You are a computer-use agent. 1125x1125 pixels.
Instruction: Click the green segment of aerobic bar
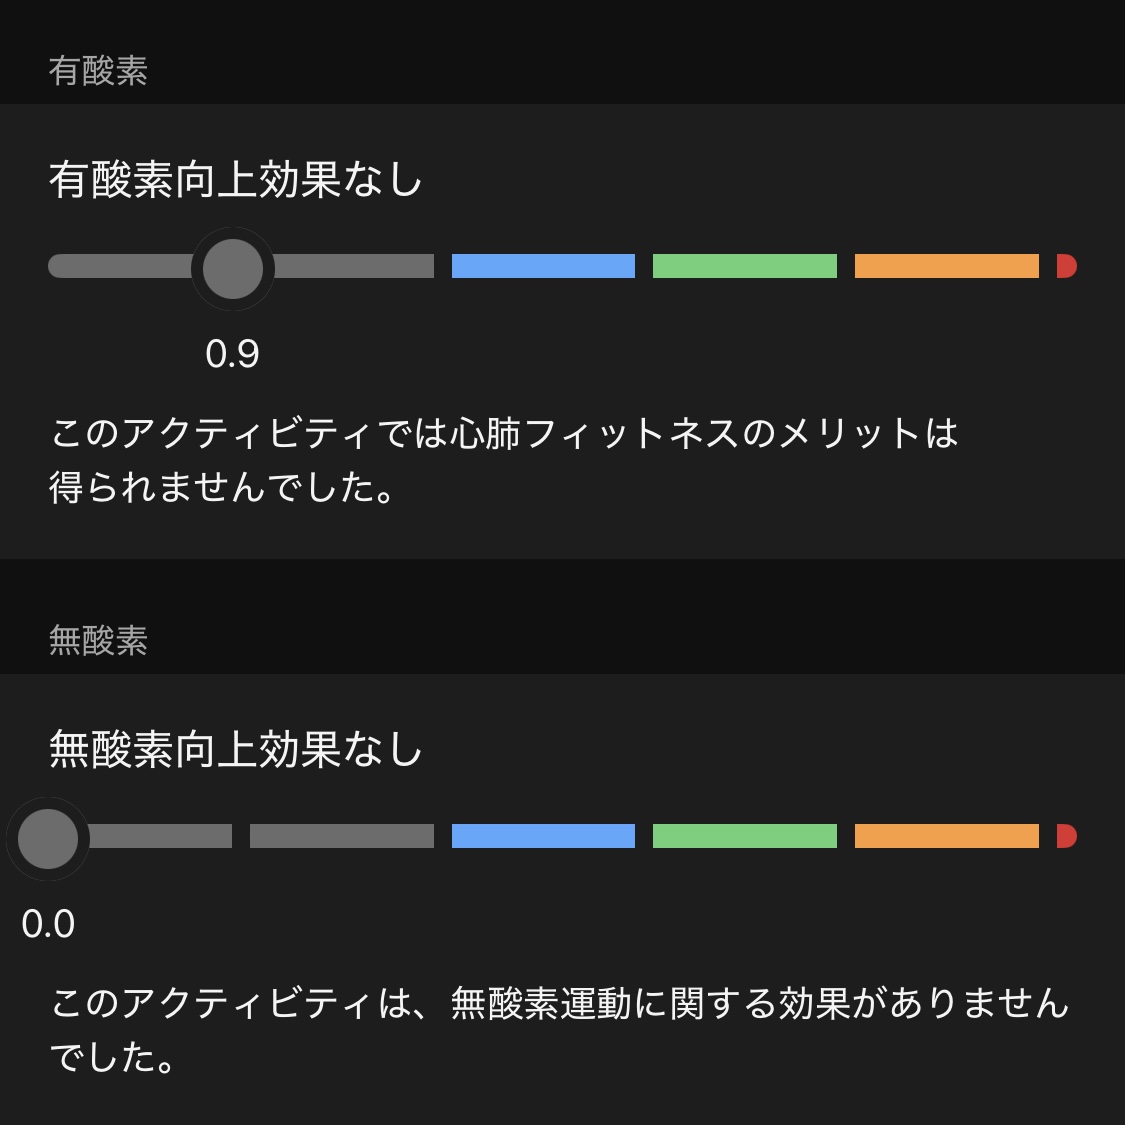[x=745, y=265]
